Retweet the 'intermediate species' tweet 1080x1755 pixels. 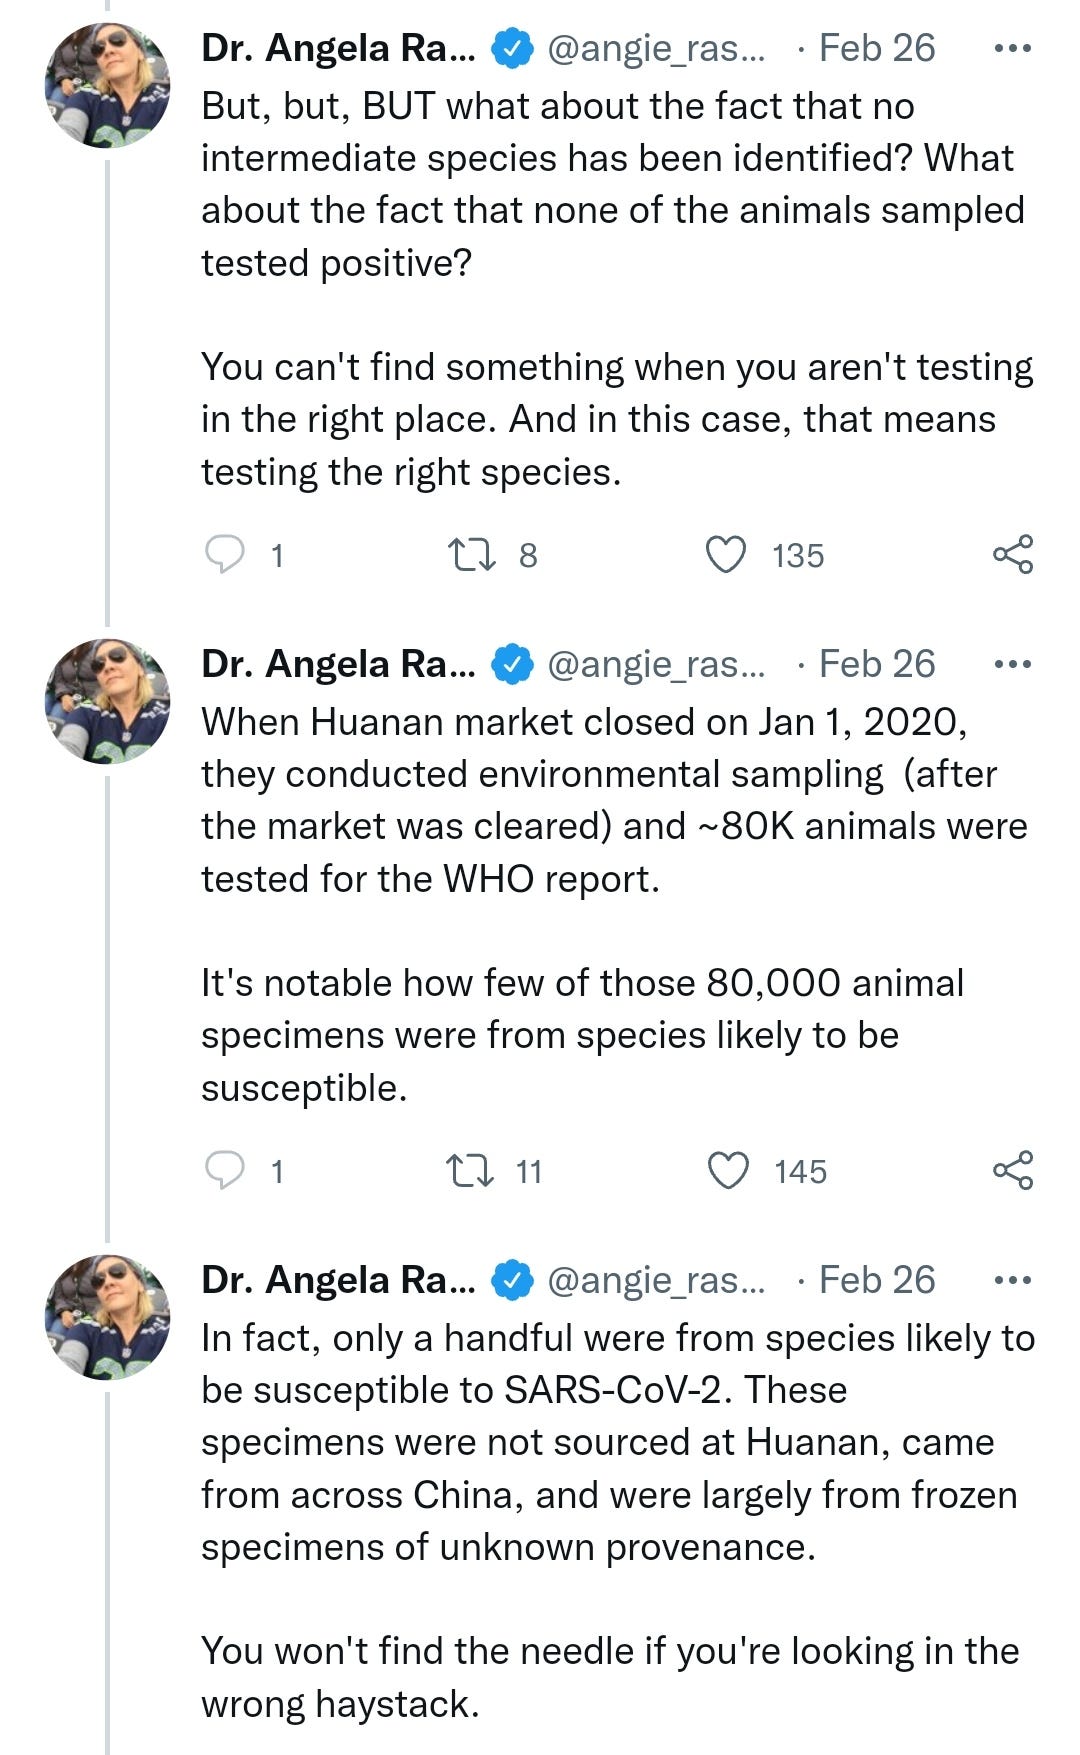coord(471,554)
